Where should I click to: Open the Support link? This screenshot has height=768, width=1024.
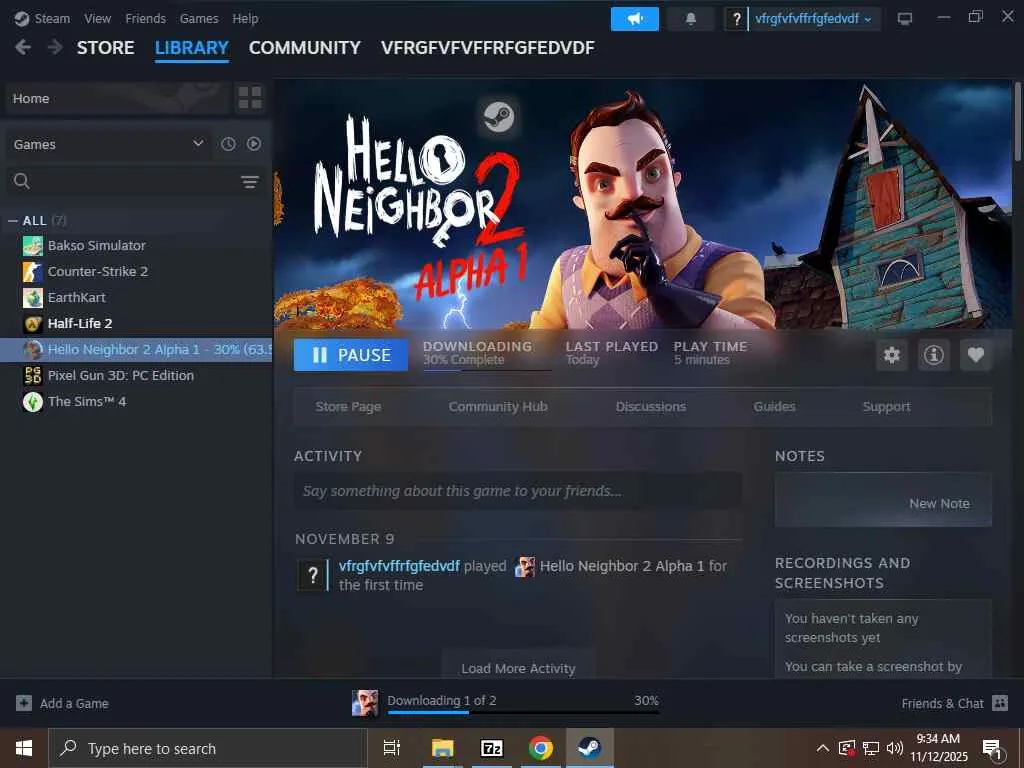(886, 406)
